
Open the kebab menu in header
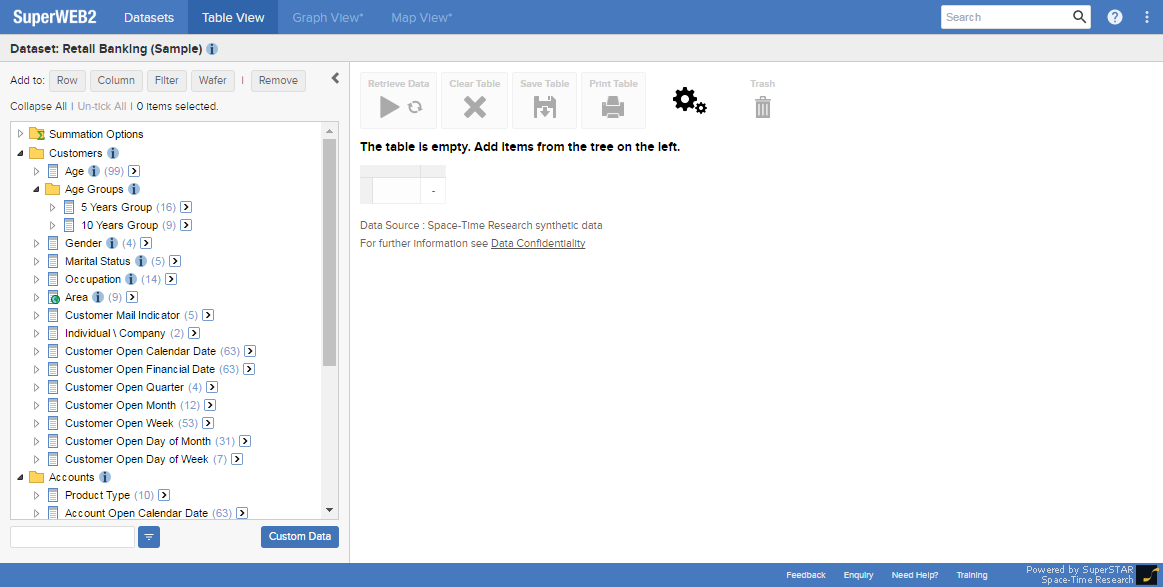point(1147,17)
